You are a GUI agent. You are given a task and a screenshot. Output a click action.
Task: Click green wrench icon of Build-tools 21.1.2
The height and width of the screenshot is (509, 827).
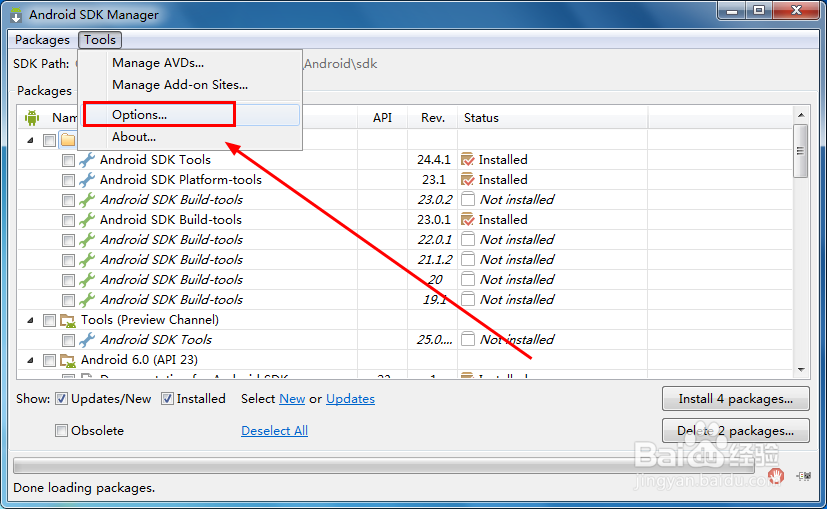tap(87, 260)
